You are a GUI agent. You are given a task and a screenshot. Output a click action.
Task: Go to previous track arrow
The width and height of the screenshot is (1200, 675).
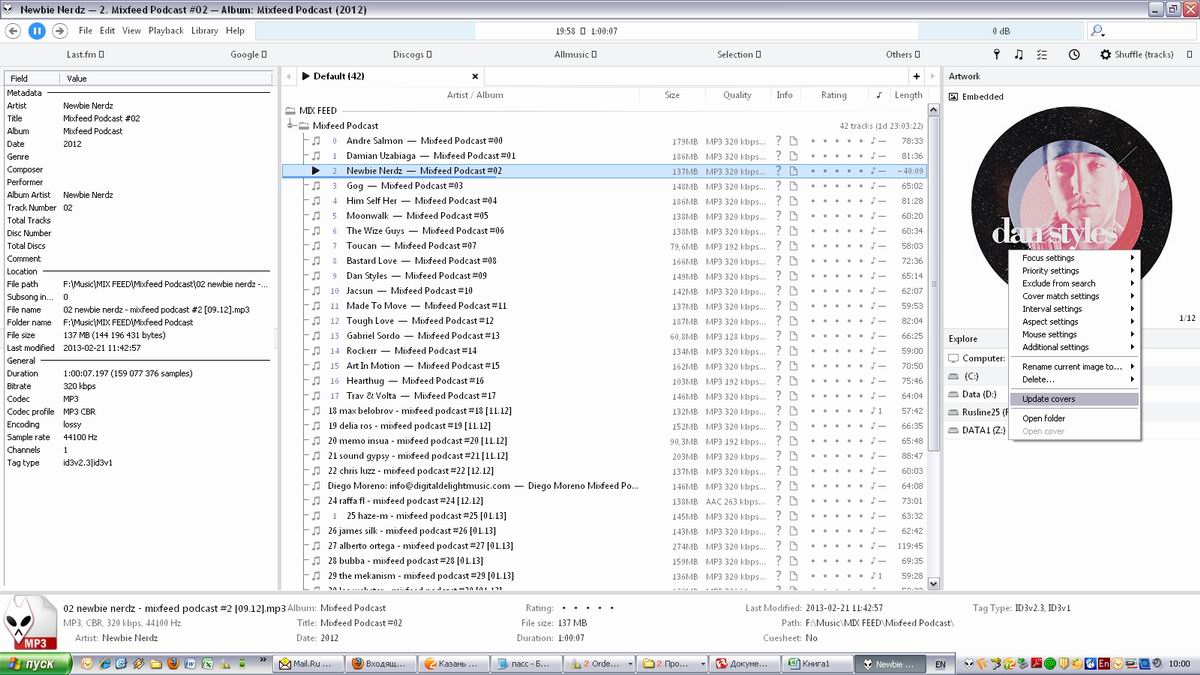[x=13, y=31]
